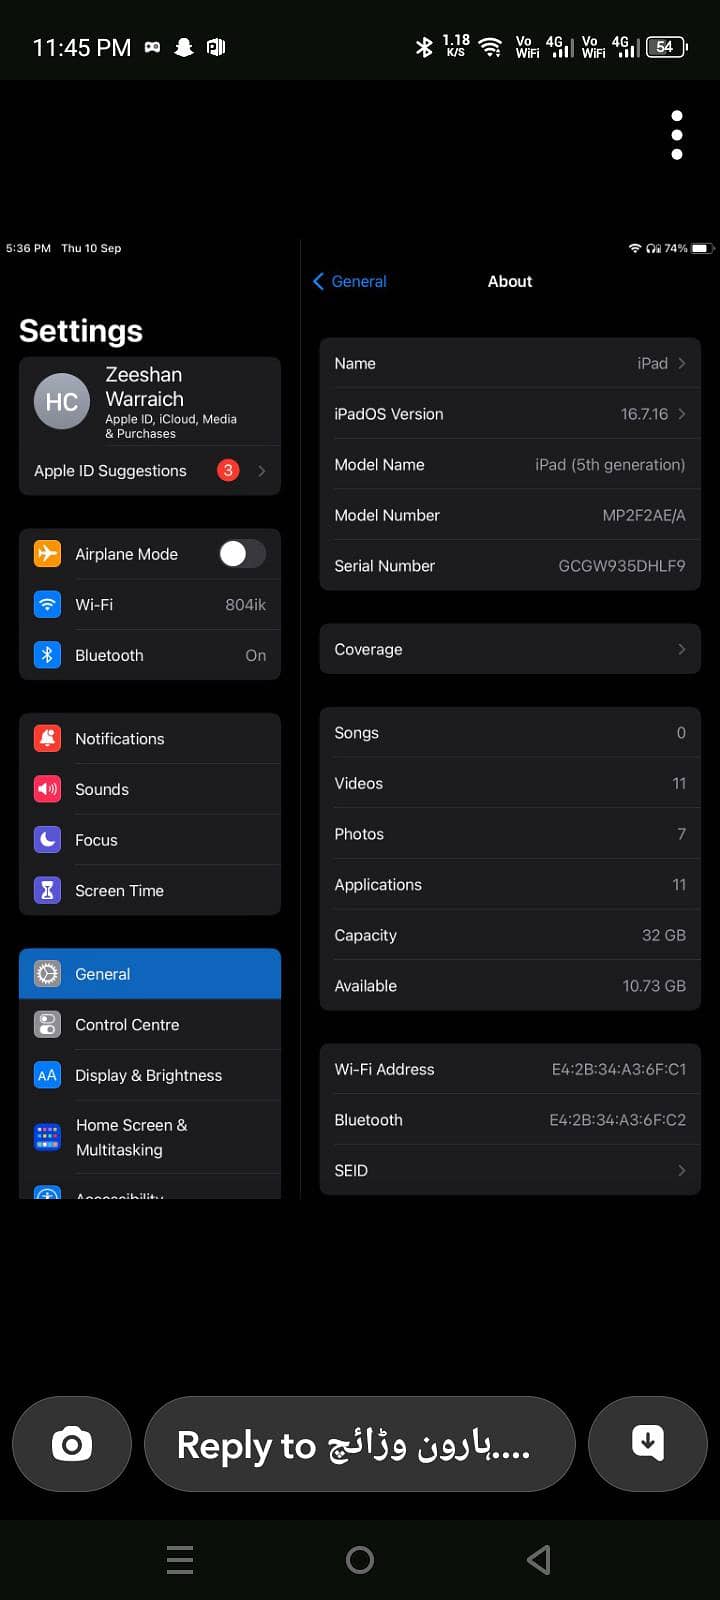The image size is (720, 1600).
Task: Tap the Applications row
Action: pyautogui.click(x=510, y=884)
